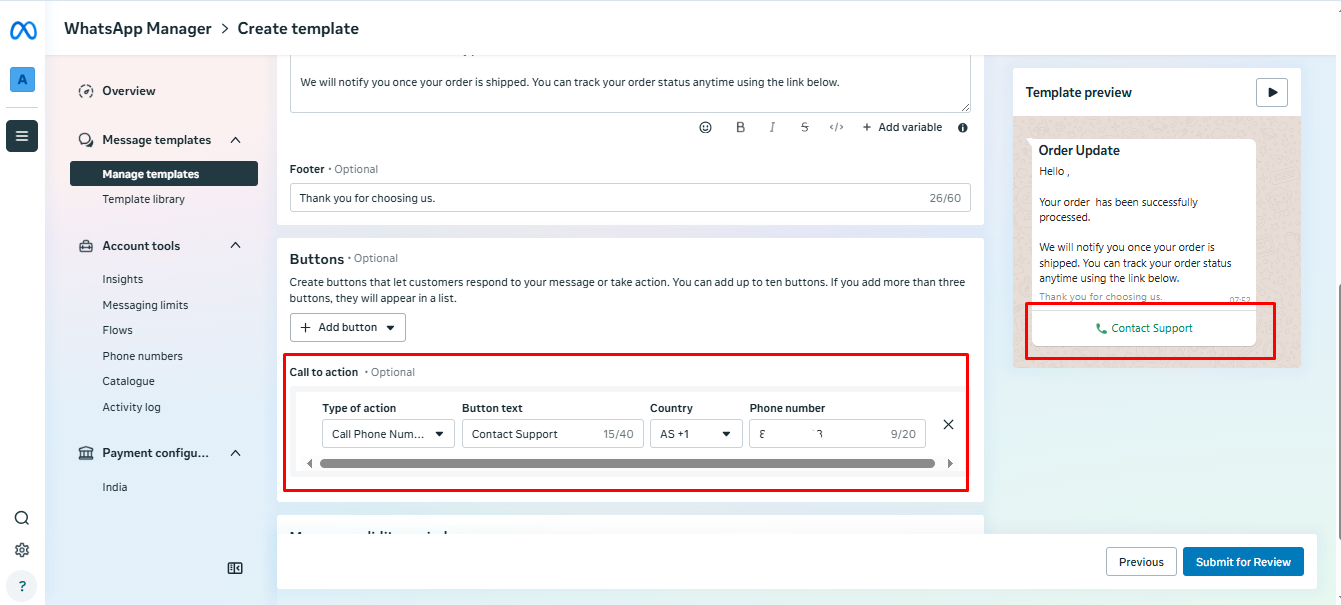Click the Phone number field

tap(837, 433)
